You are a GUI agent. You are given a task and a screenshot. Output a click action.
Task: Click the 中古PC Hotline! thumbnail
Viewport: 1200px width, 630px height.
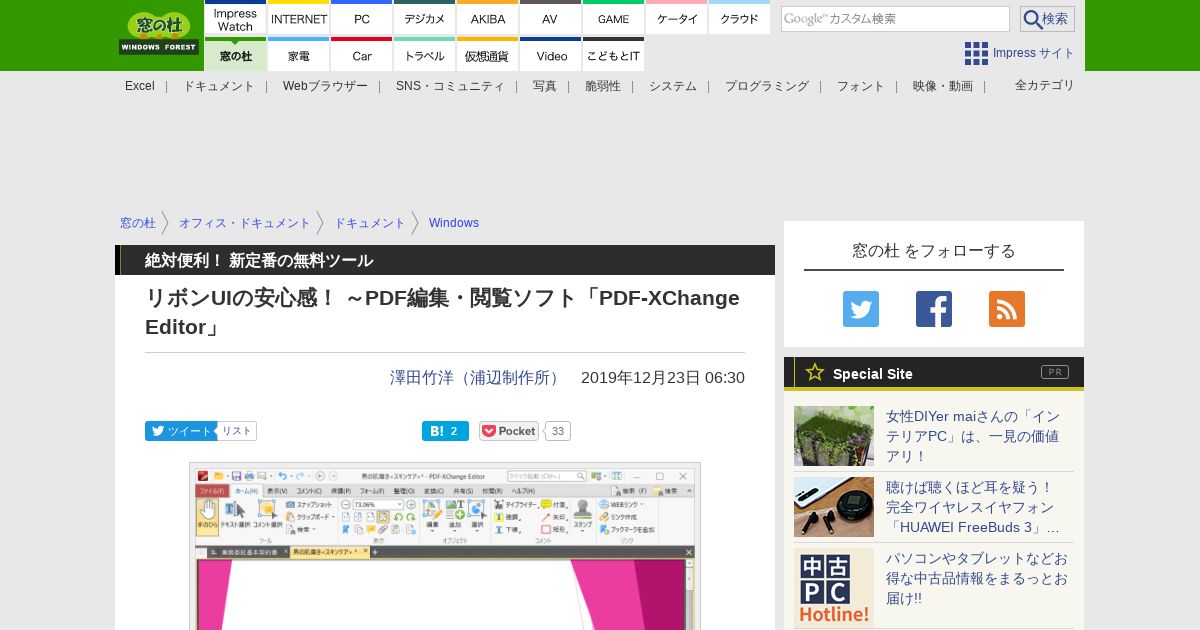pyautogui.click(x=834, y=588)
